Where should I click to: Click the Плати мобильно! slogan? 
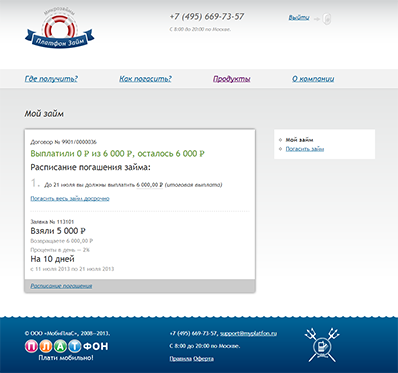(66, 358)
